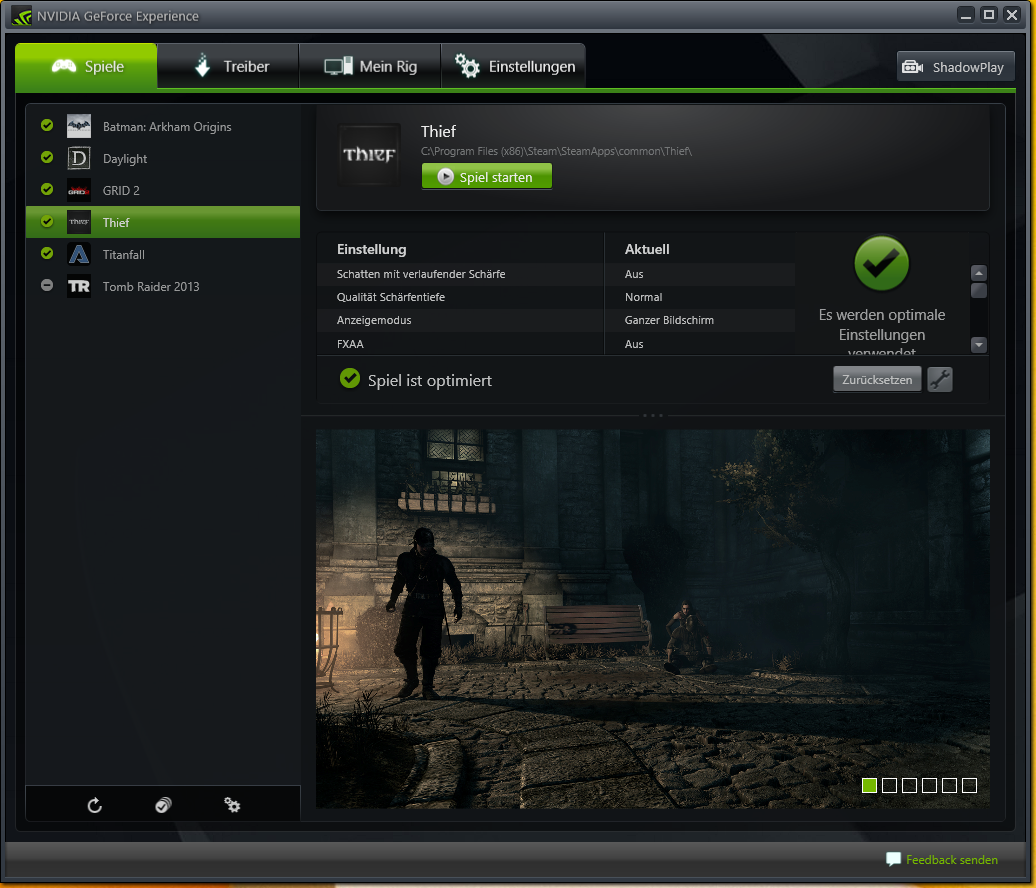Go to the Einstellungen tab
The width and height of the screenshot is (1036, 888).
pos(513,66)
